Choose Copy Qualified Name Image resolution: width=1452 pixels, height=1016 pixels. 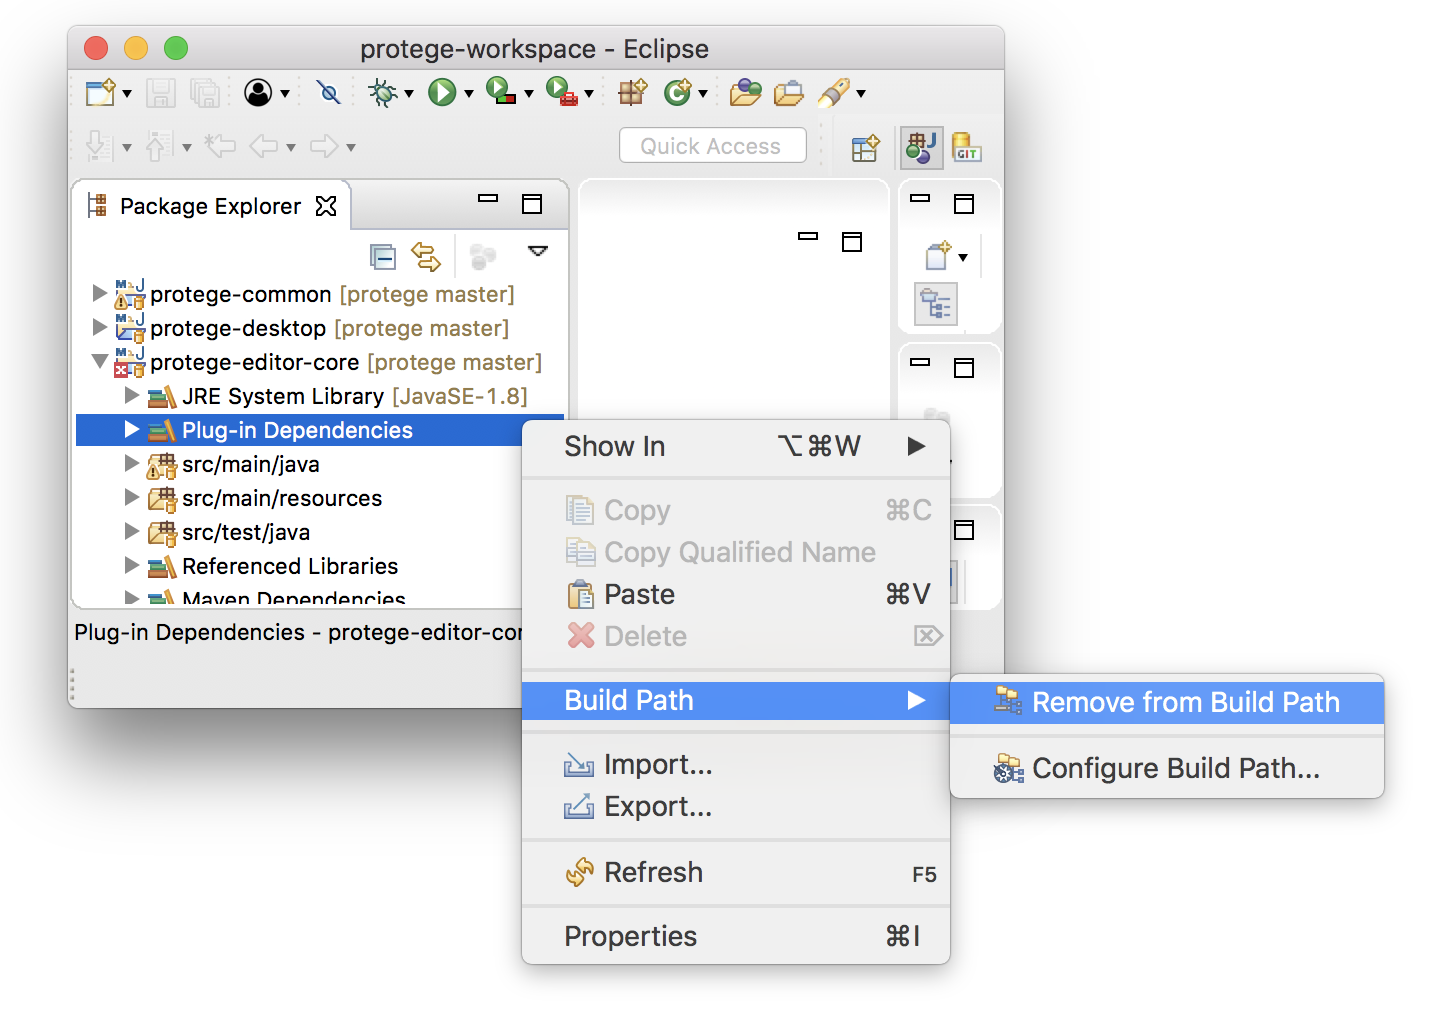pyautogui.click(x=736, y=553)
